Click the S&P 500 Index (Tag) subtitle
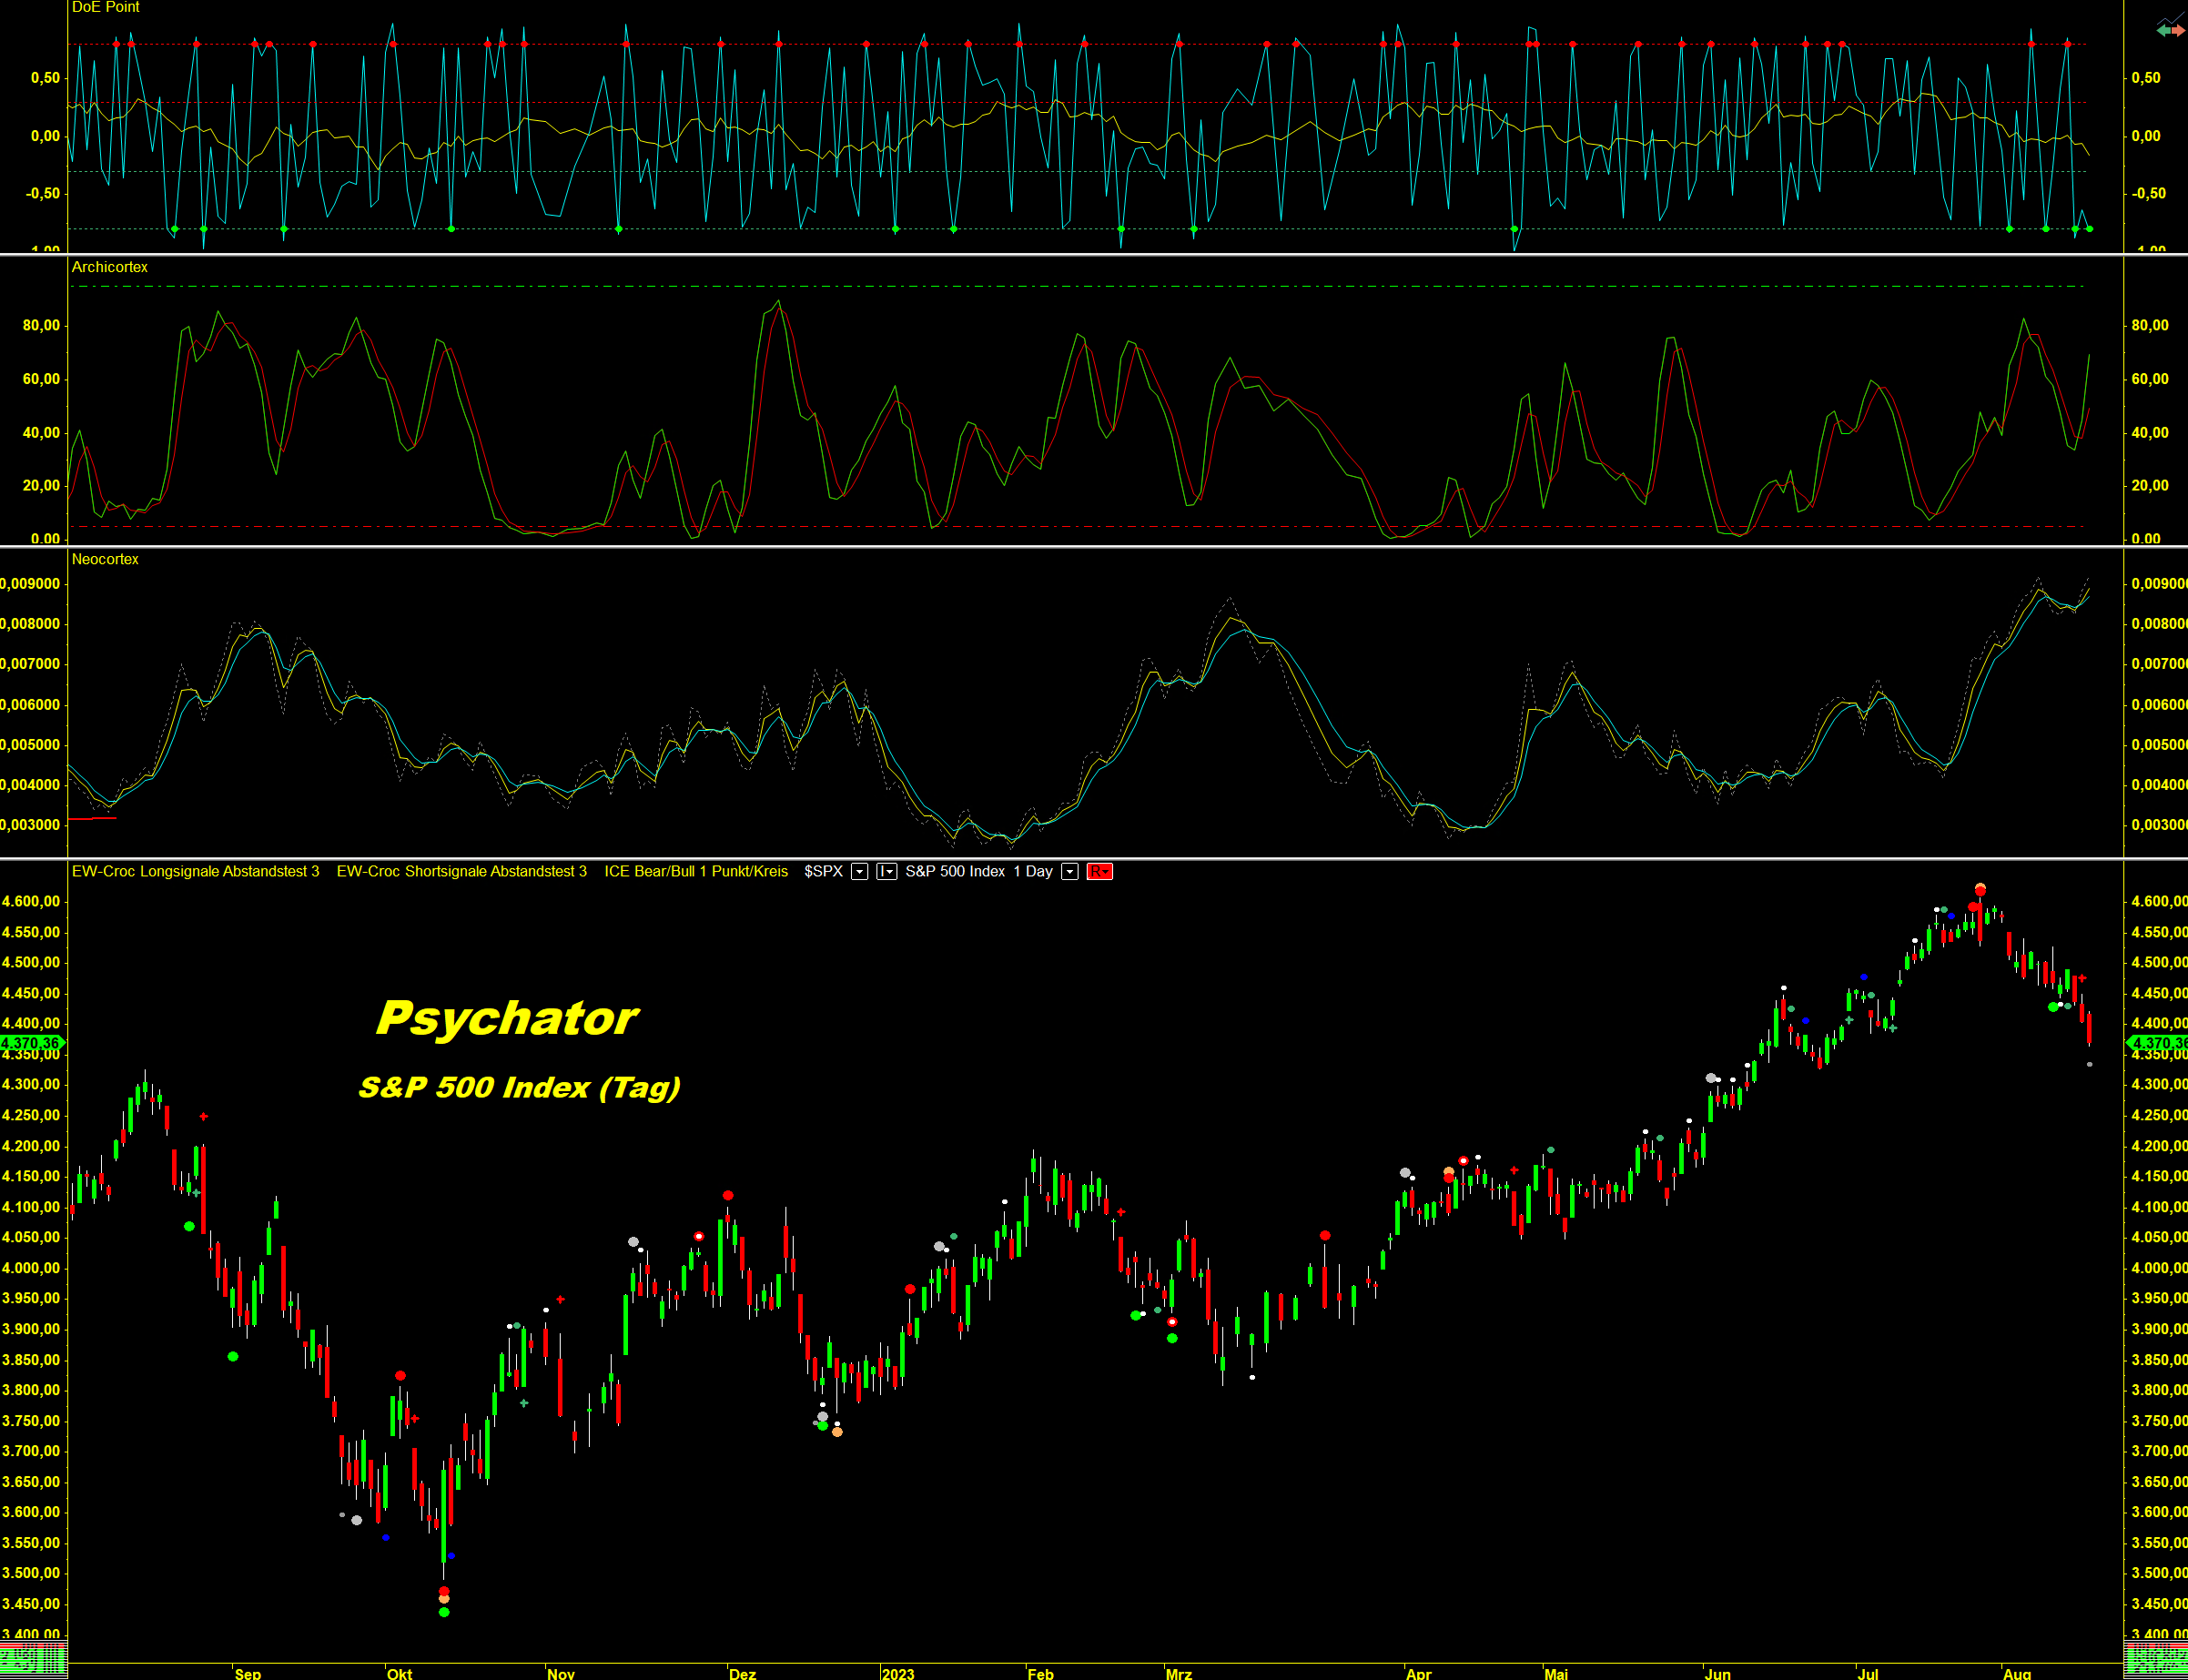The image size is (2188, 1680). click(x=519, y=1087)
